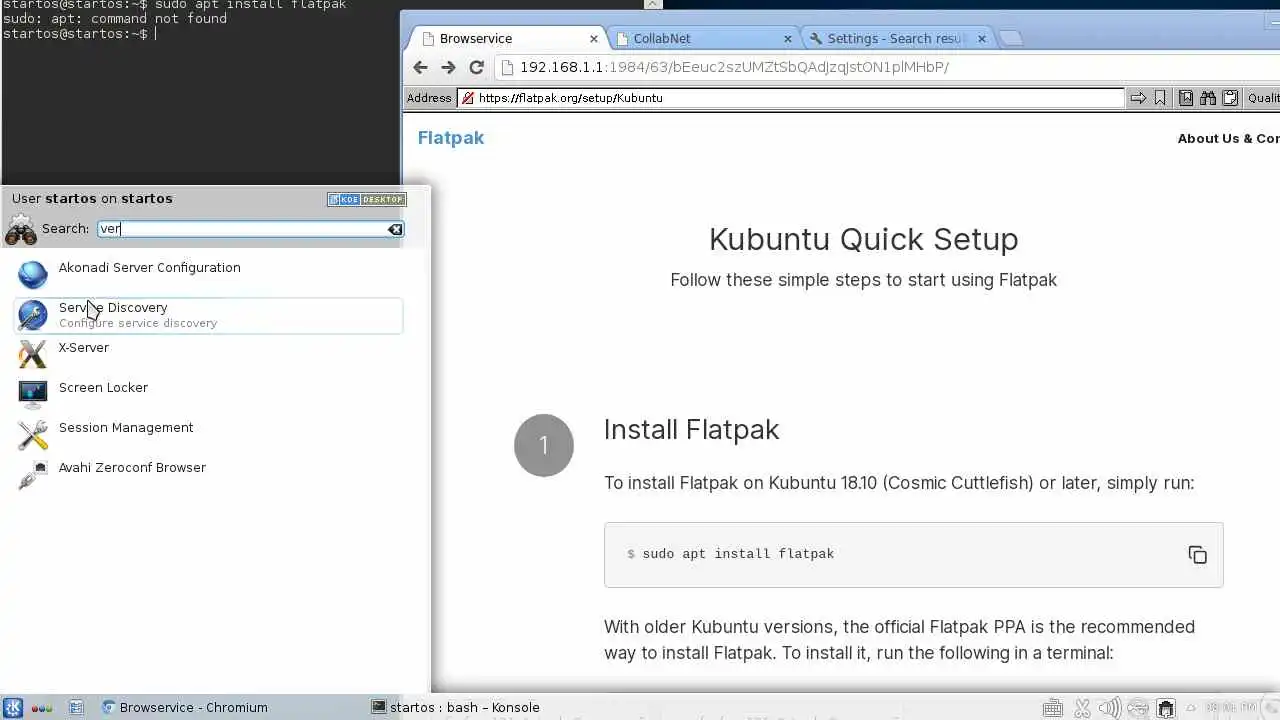Select Avahi Zeroconf Browser entry
This screenshot has width=1280, height=720.
click(208, 475)
